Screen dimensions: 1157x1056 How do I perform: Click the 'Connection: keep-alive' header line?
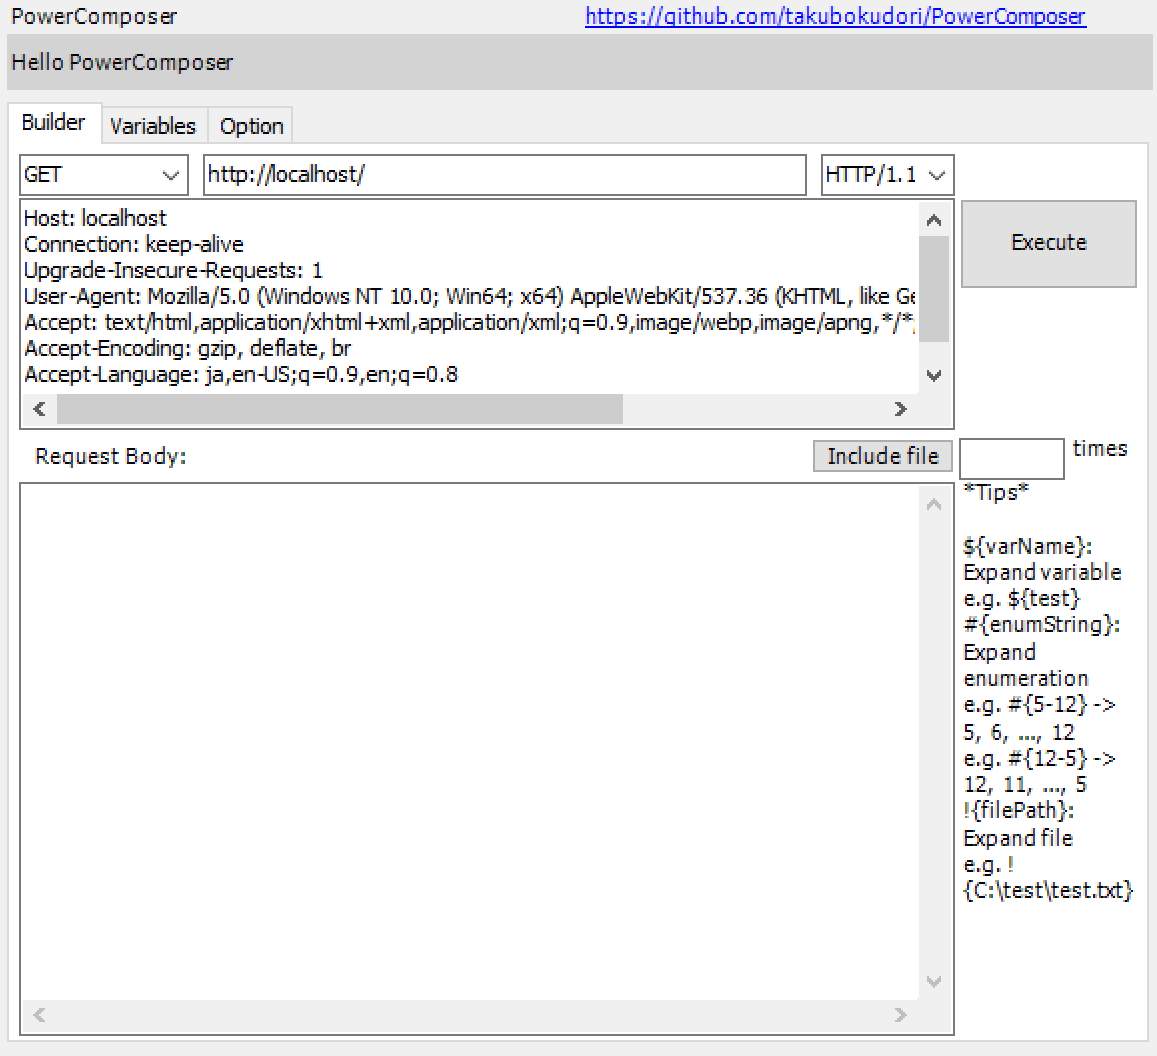coord(134,244)
